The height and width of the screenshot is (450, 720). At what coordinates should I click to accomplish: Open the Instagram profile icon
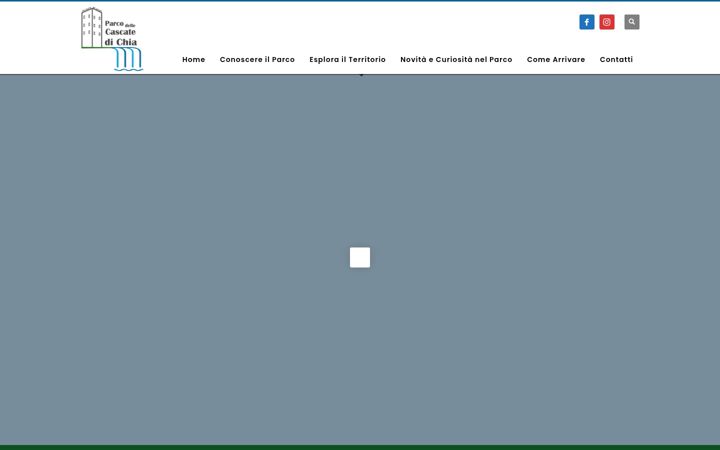[x=607, y=22]
